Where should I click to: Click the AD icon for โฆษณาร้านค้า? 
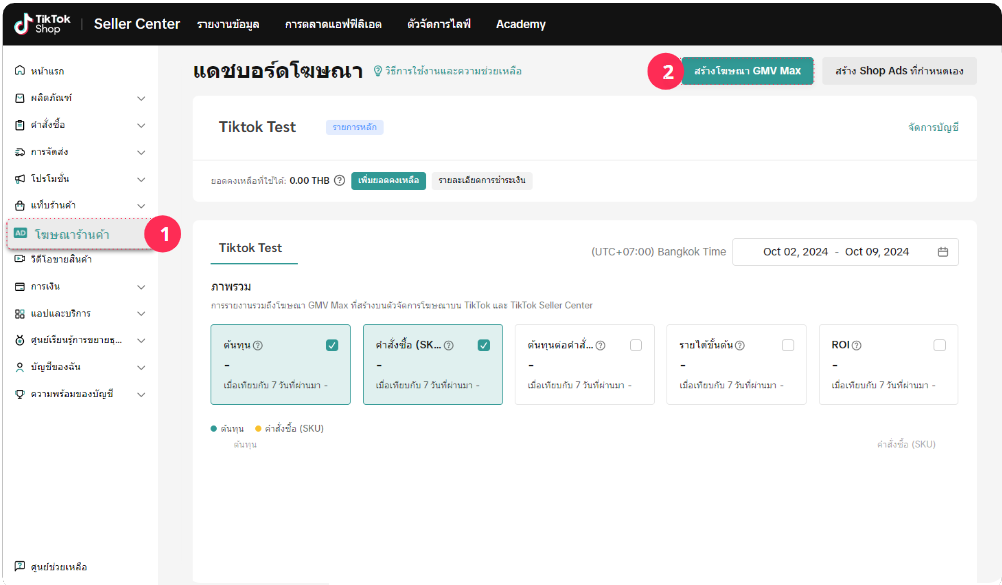(21, 233)
